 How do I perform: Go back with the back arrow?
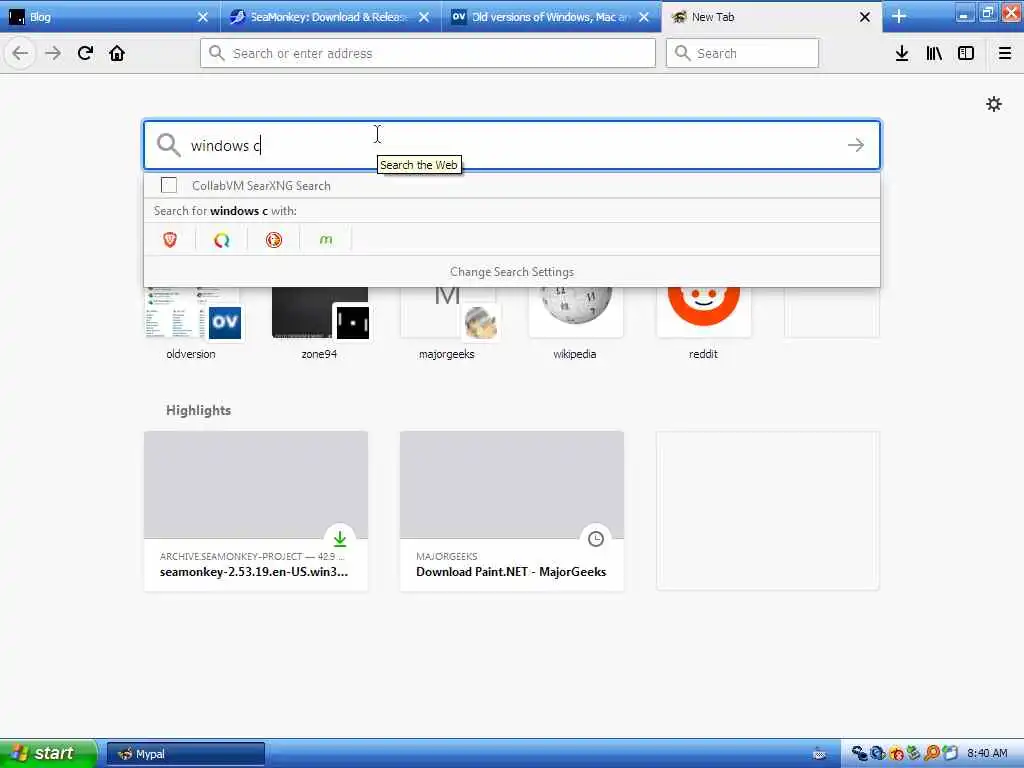(x=20, y=53)
